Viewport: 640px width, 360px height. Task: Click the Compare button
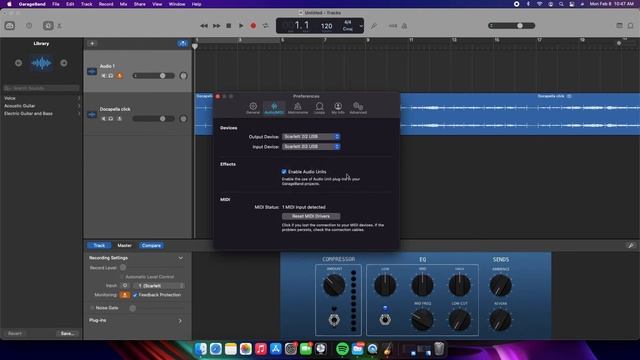151,245
